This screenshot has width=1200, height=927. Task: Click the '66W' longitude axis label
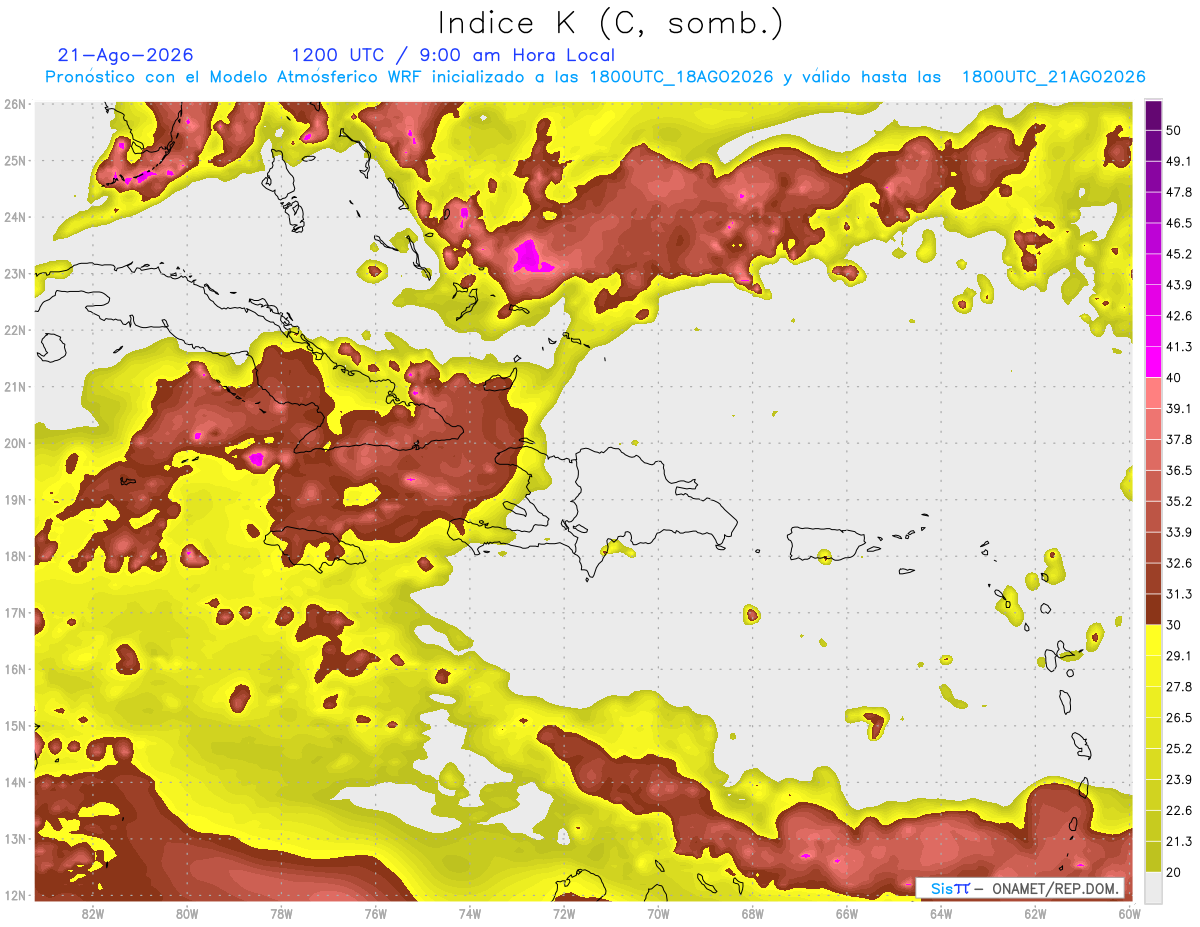point(847,914)
